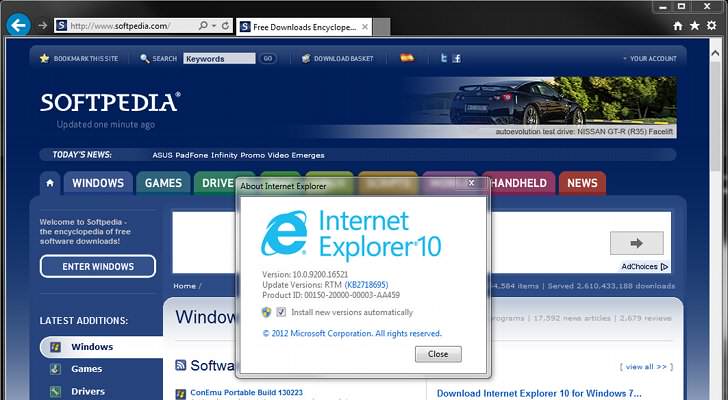The image size is (728, 400).
Task: Click the Spanish flag language icon
Action: pos(407,59)
